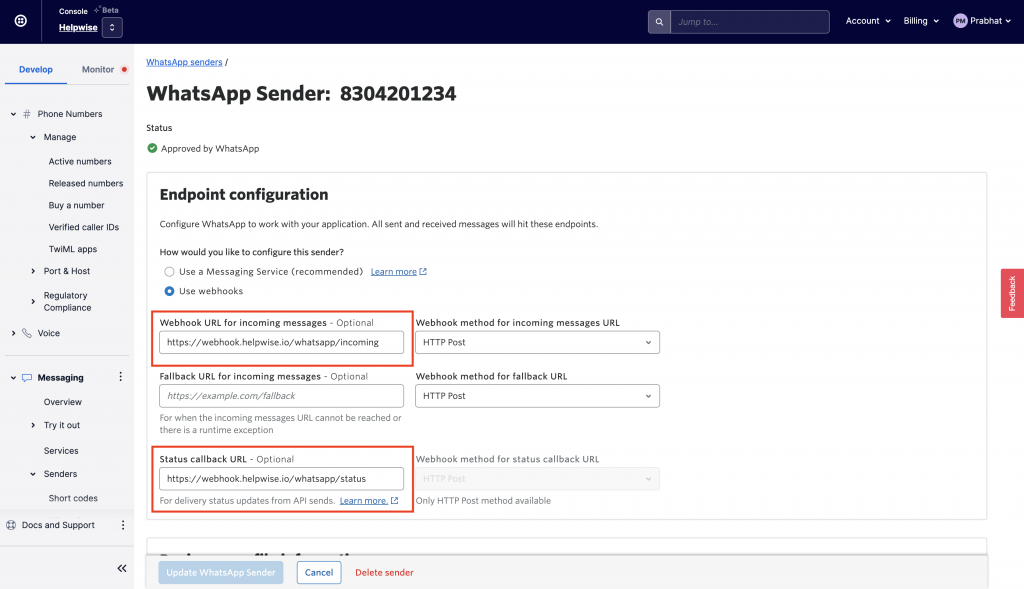Viewport: 1024px width, 589px height.
Task: Open the Helpwise account switcher arrows
Action: click(x=112, y=27)
